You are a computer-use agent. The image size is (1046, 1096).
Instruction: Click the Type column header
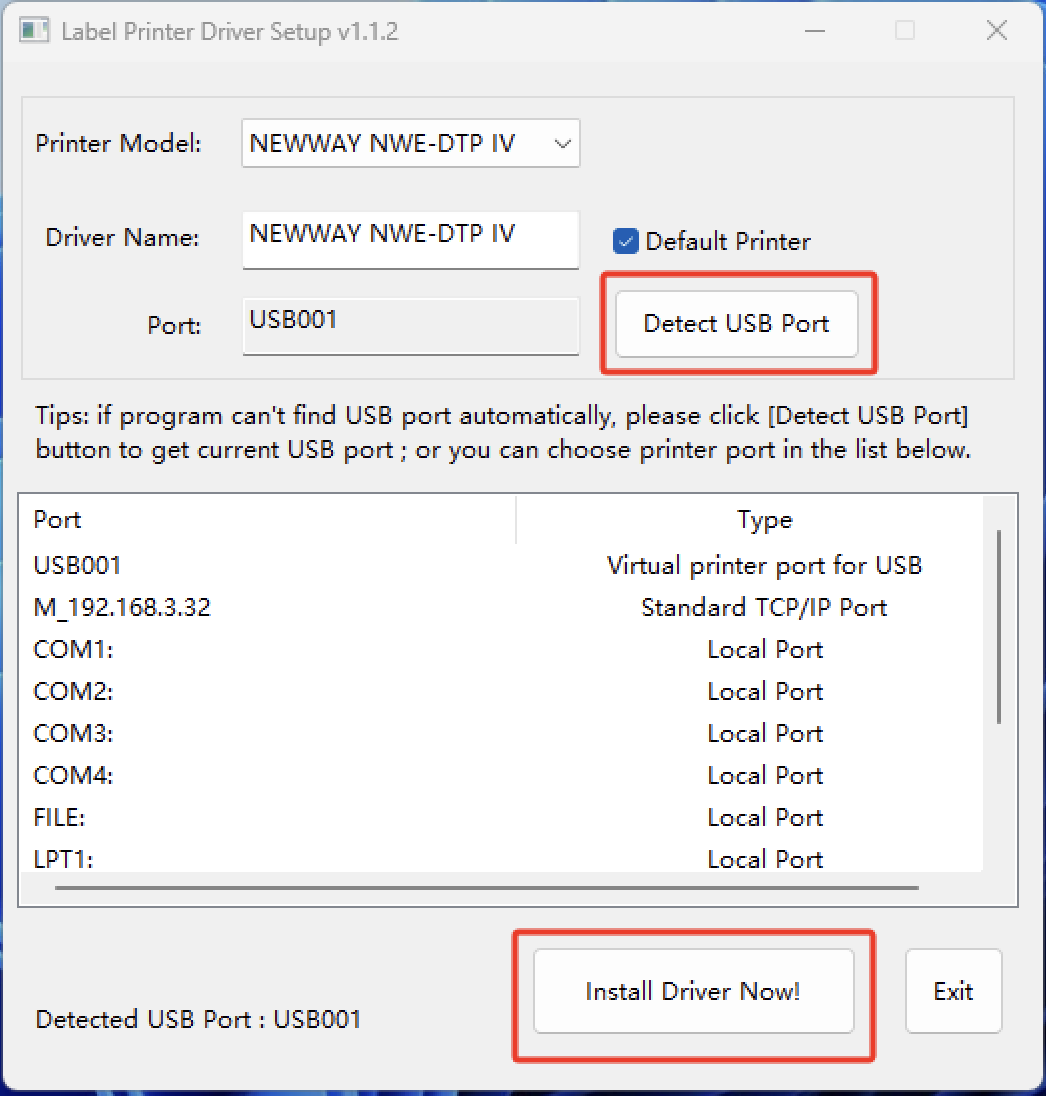pos(750,520)
